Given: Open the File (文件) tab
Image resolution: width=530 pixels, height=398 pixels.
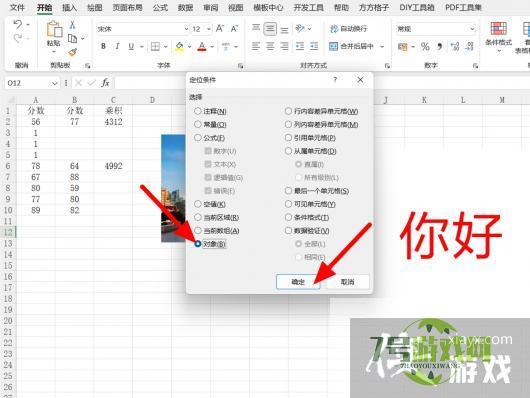Looking at the screenshot, I should 17,7.
